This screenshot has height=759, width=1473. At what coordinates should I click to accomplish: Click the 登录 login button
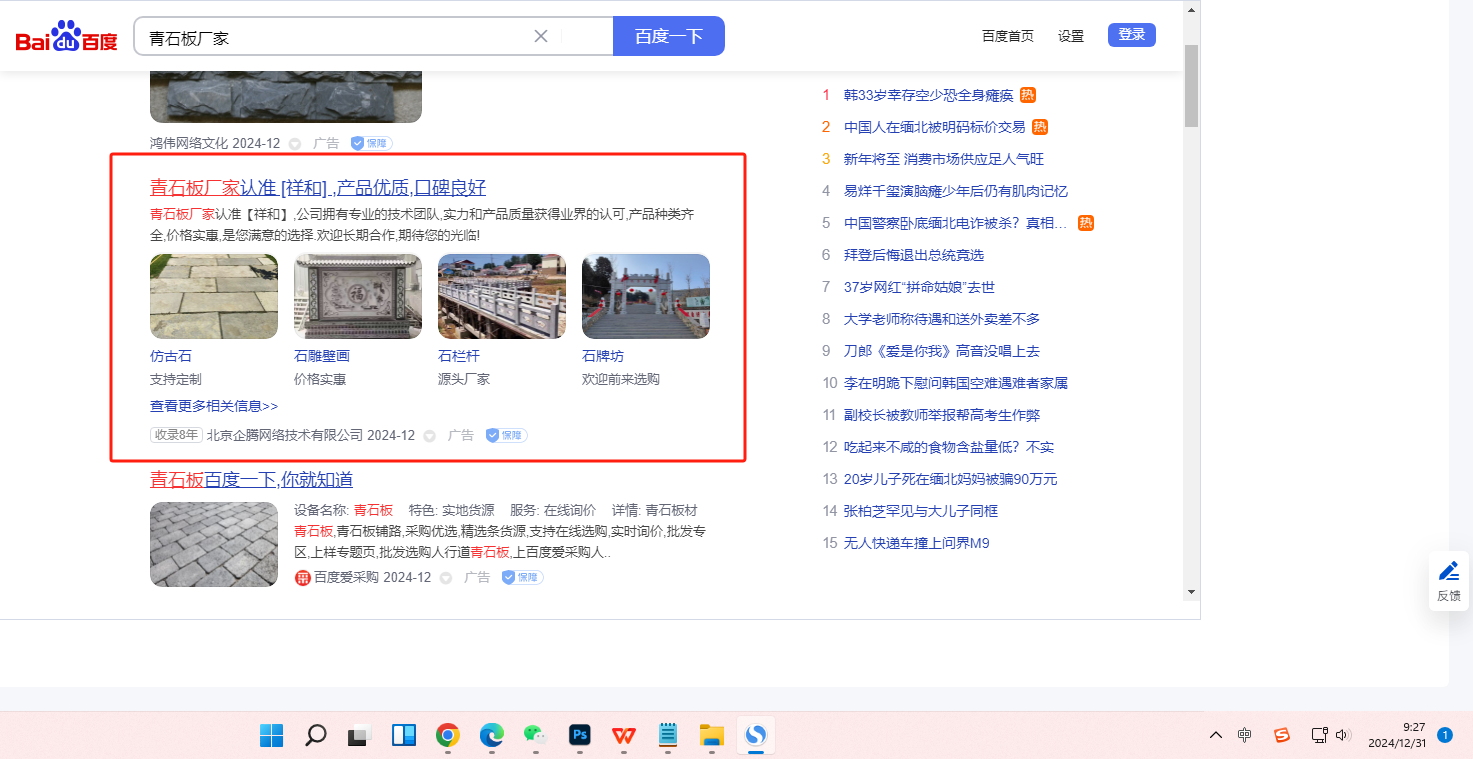[1131, 35]
